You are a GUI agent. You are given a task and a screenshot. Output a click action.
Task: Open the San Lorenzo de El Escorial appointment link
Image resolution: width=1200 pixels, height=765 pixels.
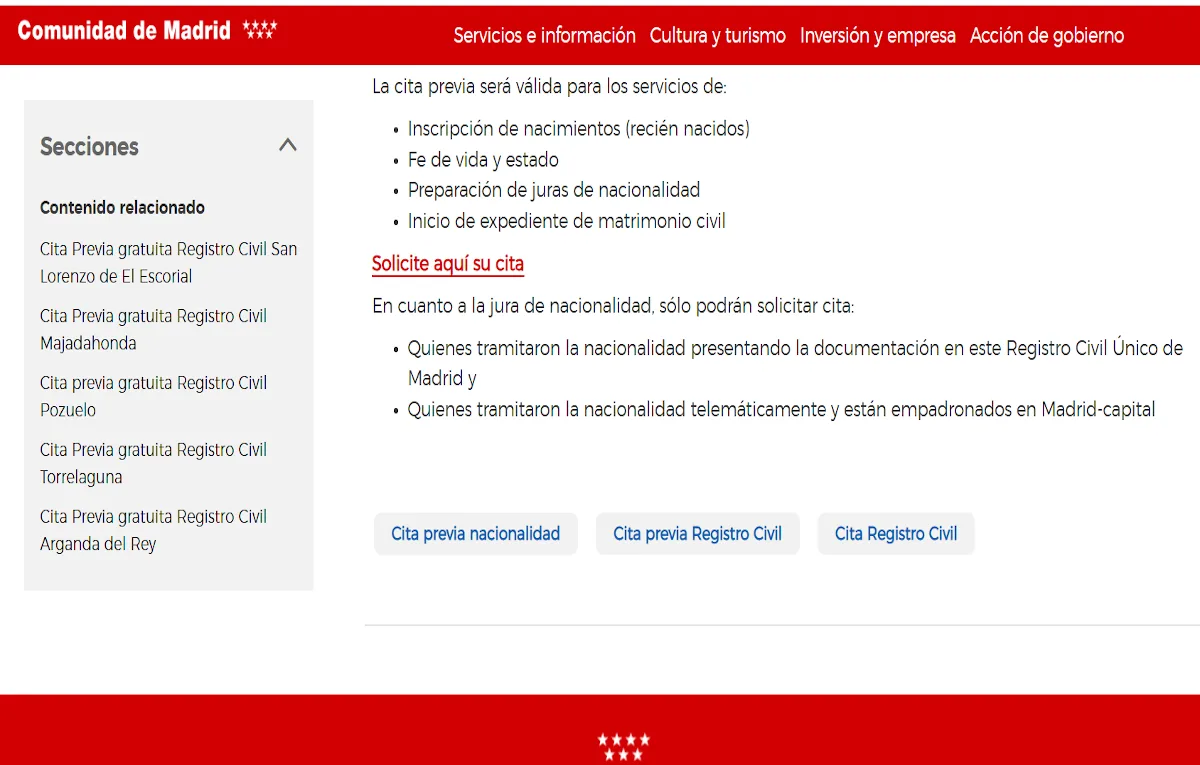coord(168,262)
